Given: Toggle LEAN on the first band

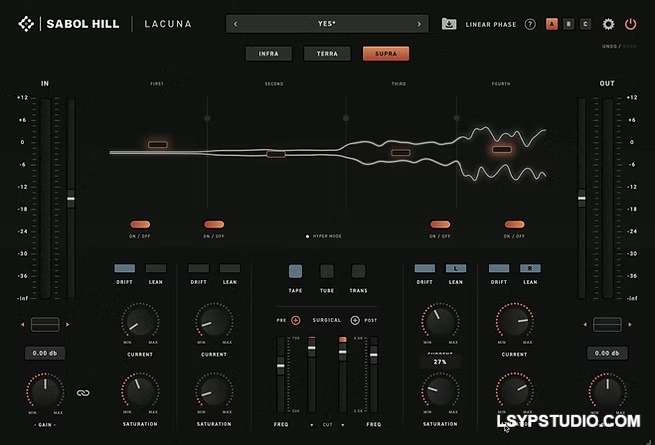Looking at the screenshot, I should [155, 268].
